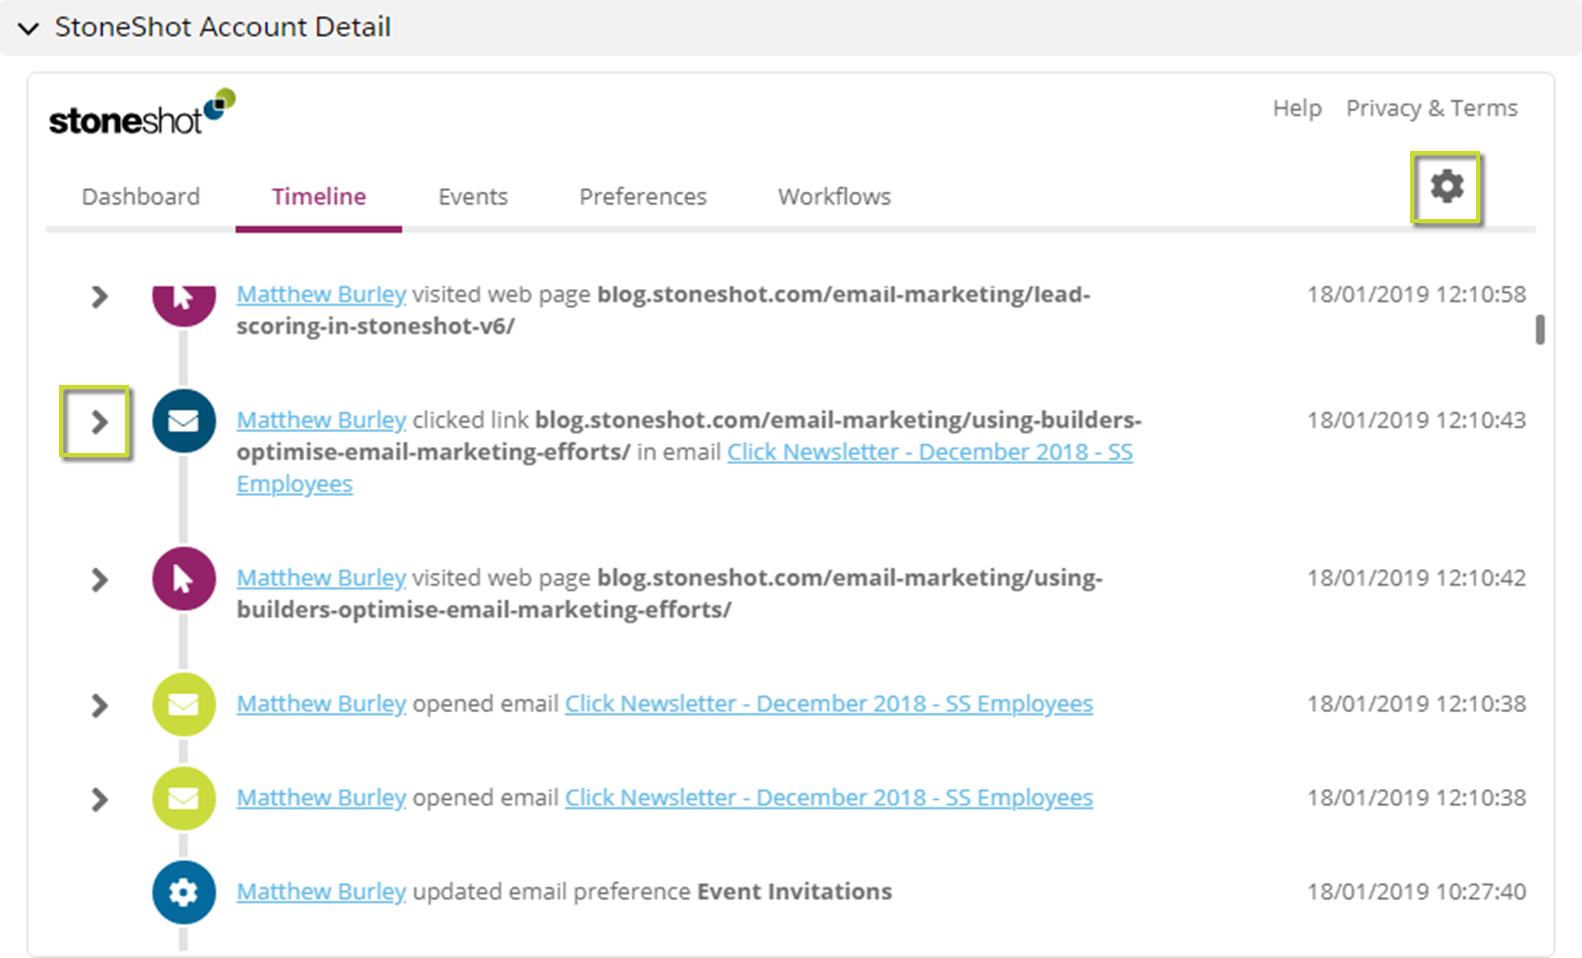The height and width of the screenshot is (958, 1582).
Task: Collapse the StoneShot Account Detail section
Action: [29, 28]
